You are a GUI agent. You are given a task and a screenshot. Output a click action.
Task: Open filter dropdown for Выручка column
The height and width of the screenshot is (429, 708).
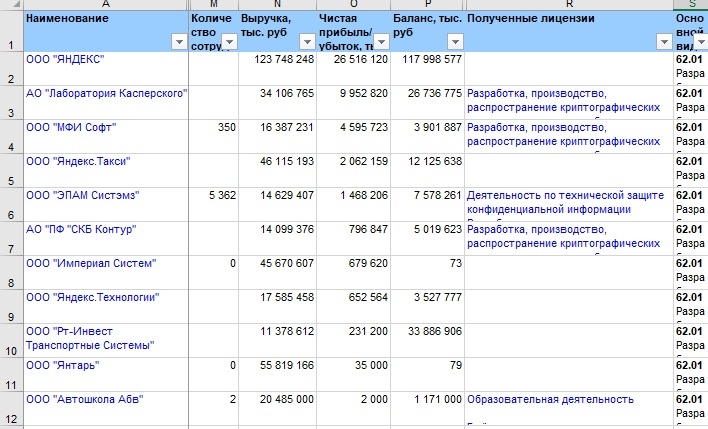[x=307, y=42]
